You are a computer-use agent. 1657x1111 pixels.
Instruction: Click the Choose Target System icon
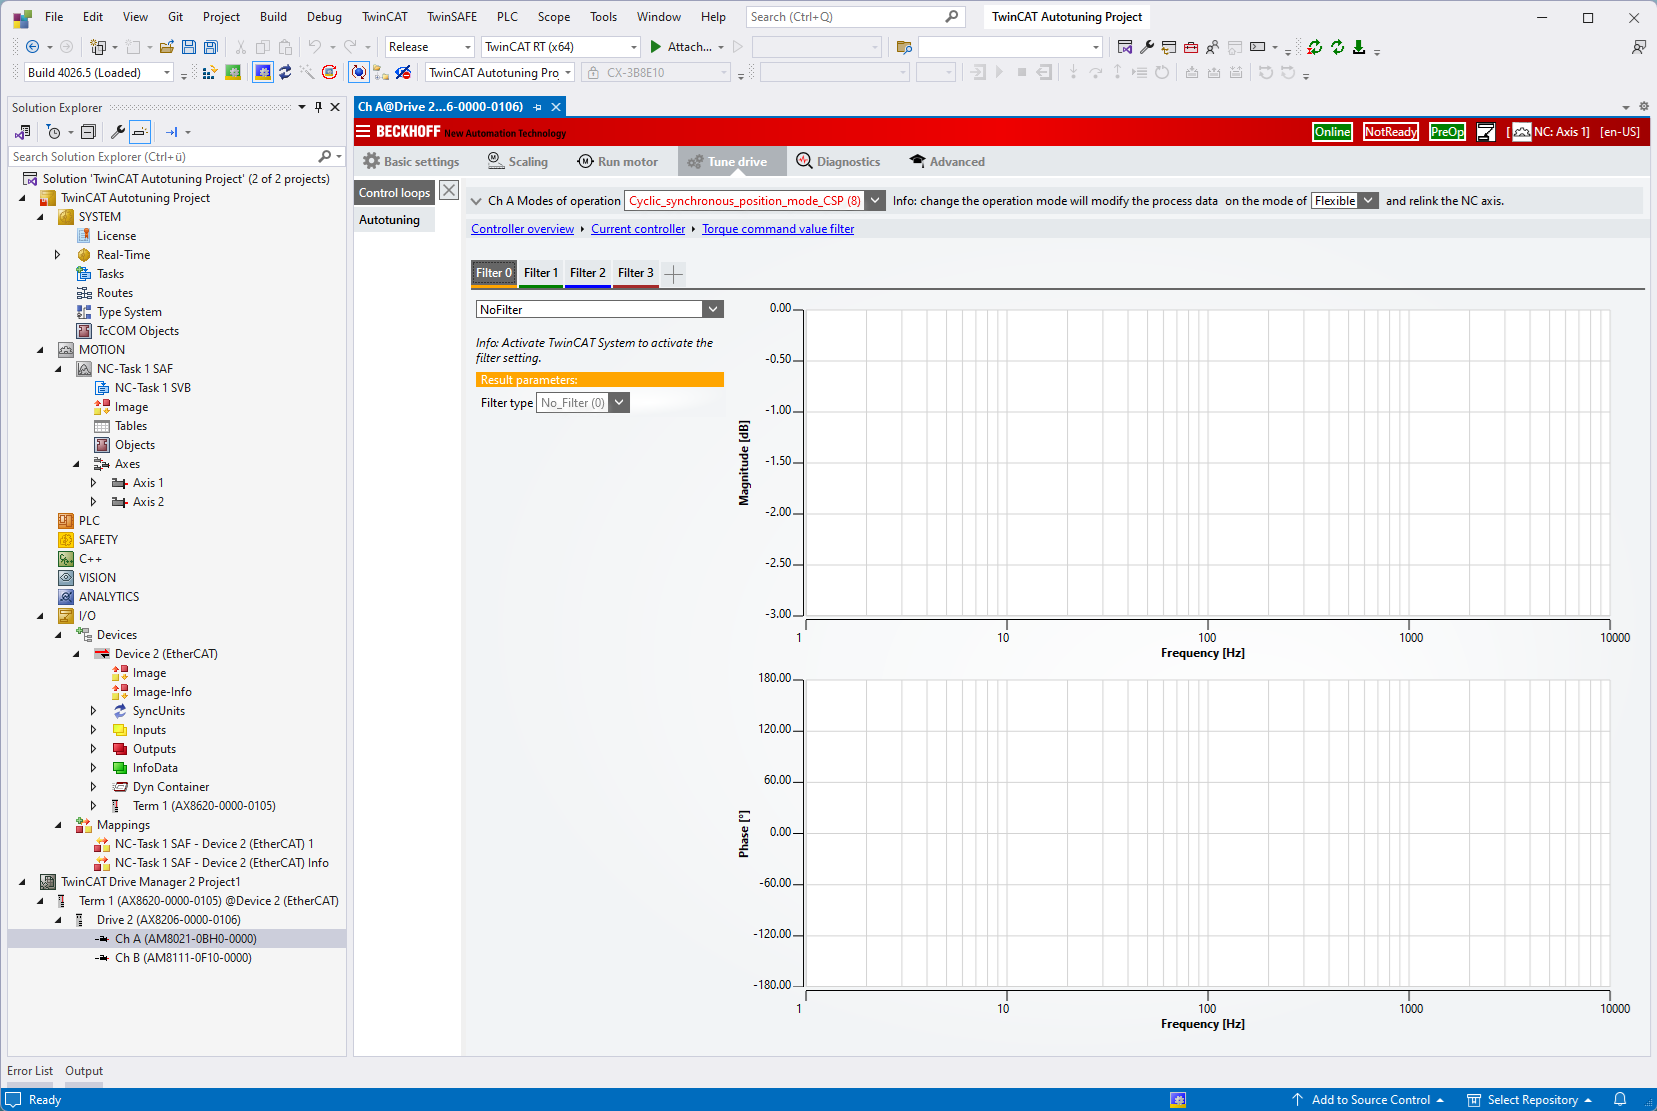(x=381, y=72)
